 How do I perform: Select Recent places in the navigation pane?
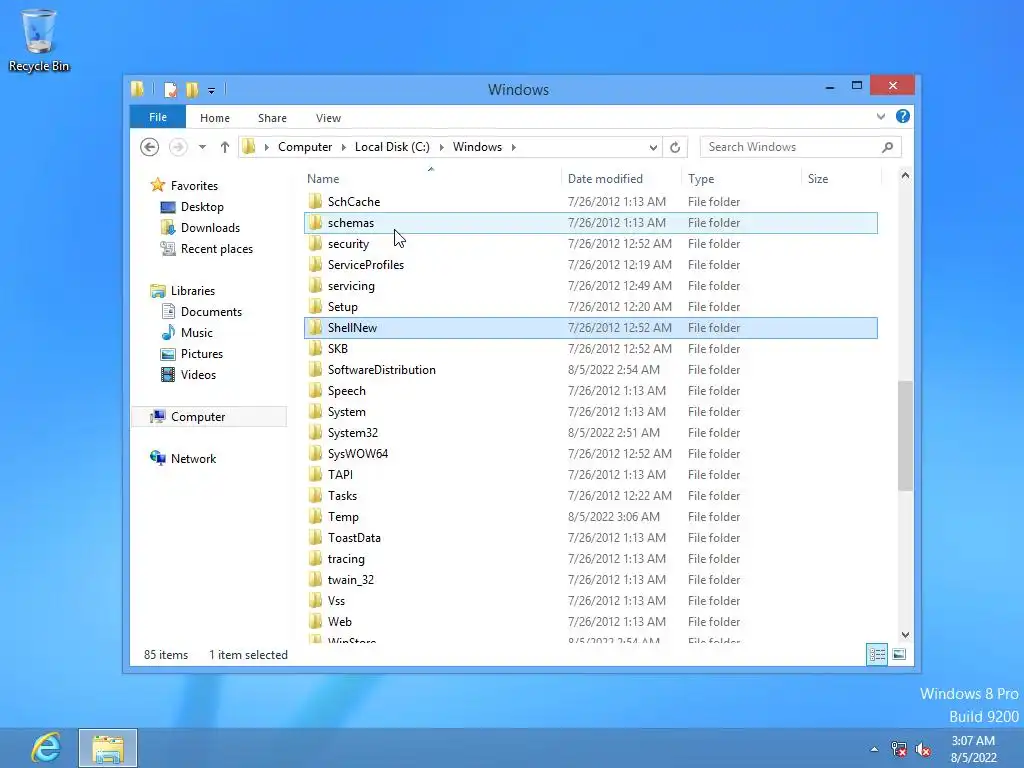[217, 248]
